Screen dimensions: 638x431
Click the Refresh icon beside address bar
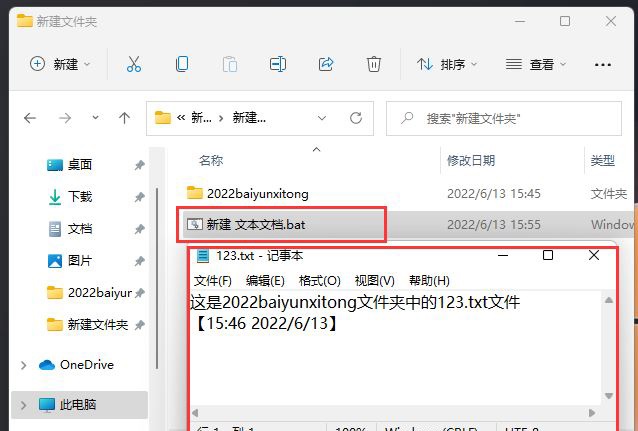tap(356, 118)
